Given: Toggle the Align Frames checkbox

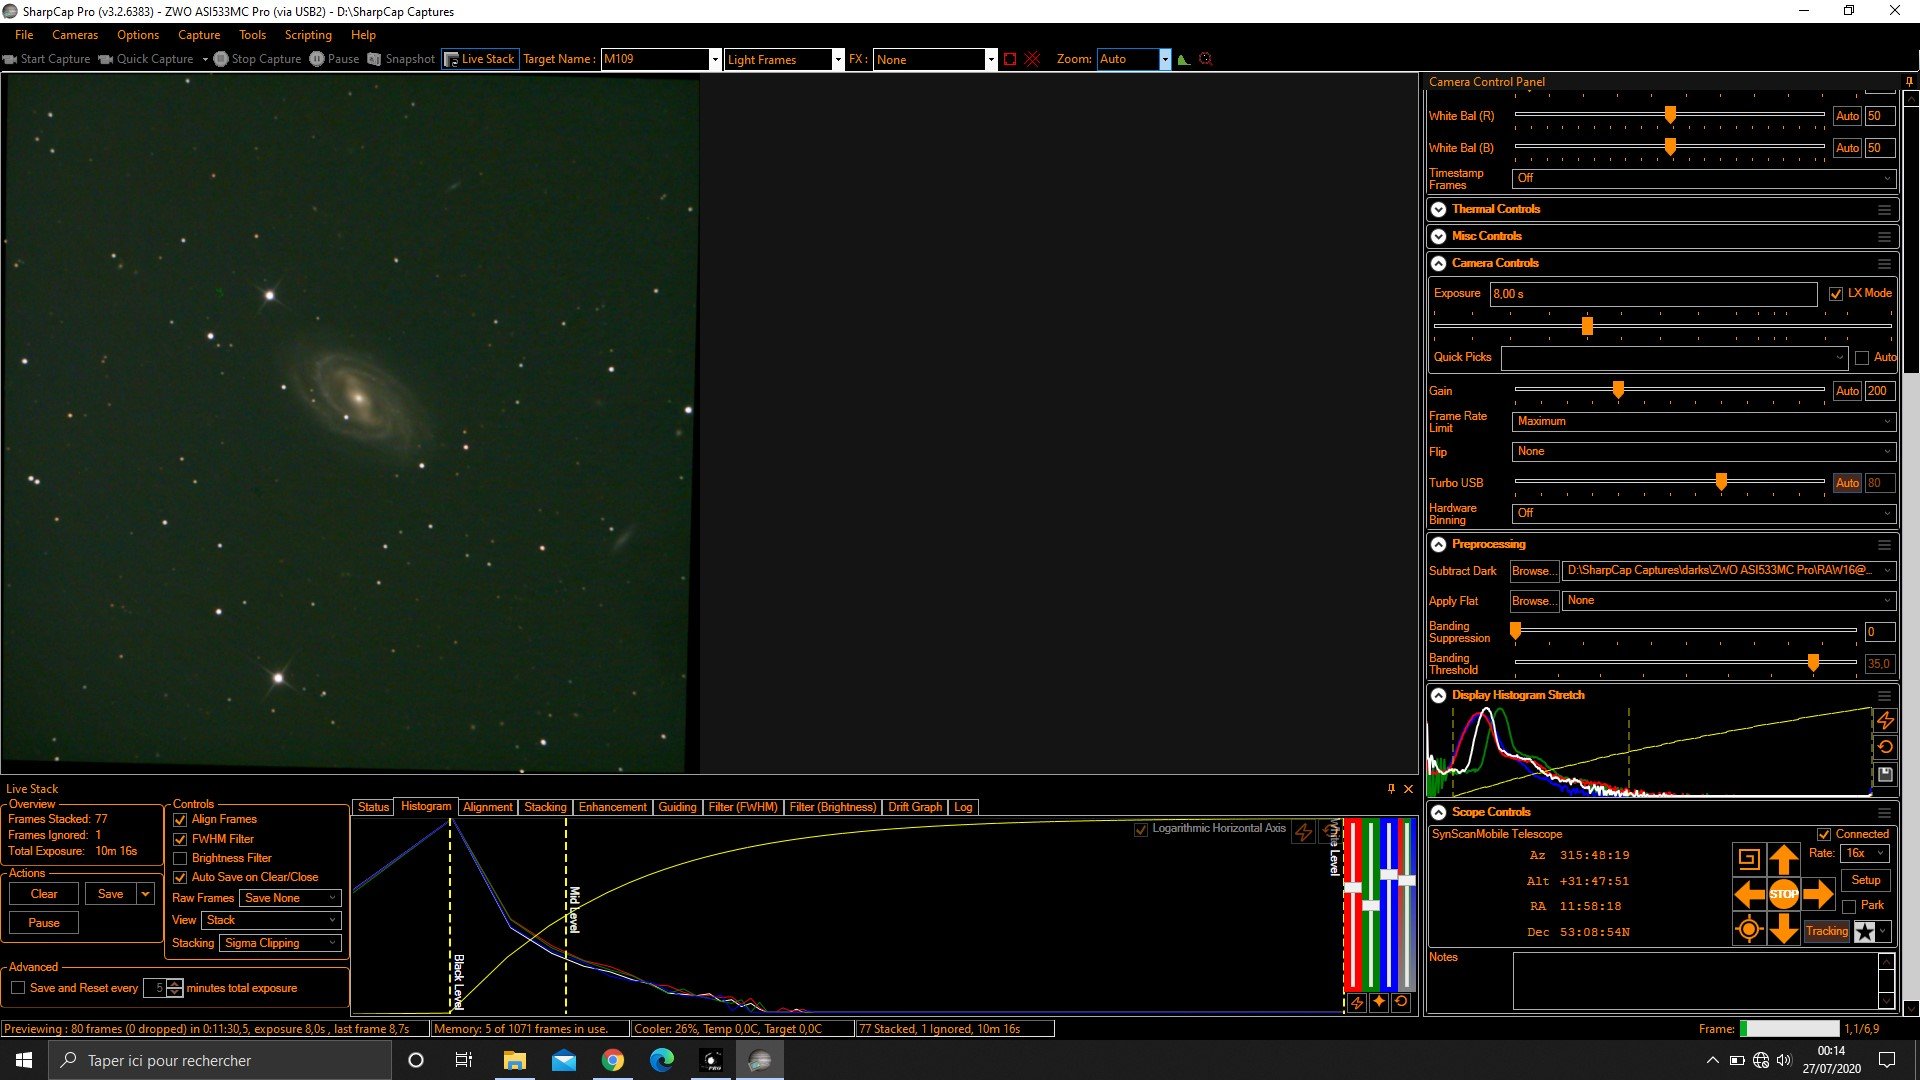Looking at the screenshot, I should click(x=180, y=820).
